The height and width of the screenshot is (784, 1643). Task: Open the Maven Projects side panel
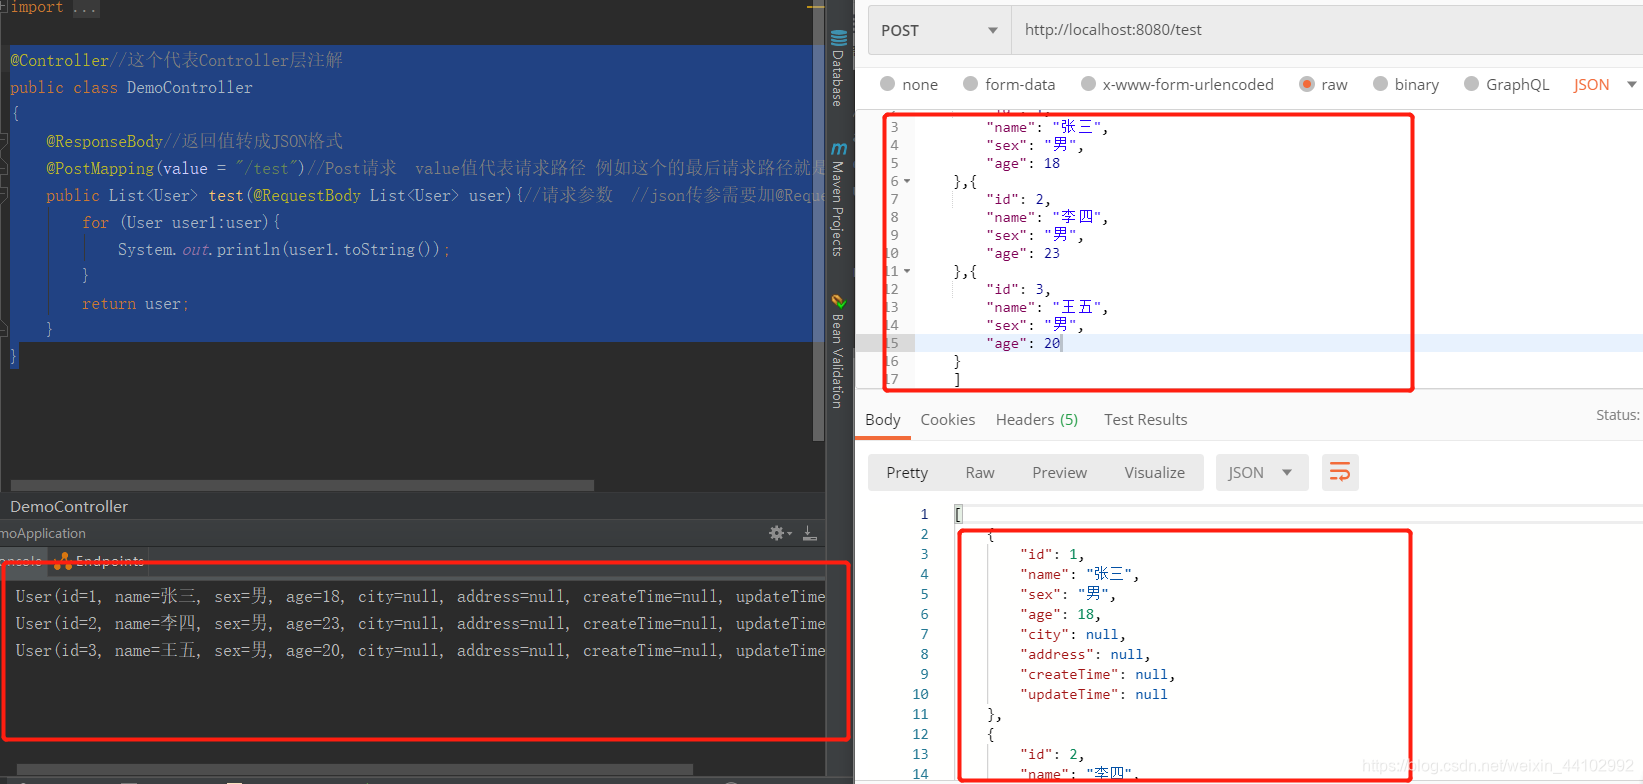[x=838, y=200]
